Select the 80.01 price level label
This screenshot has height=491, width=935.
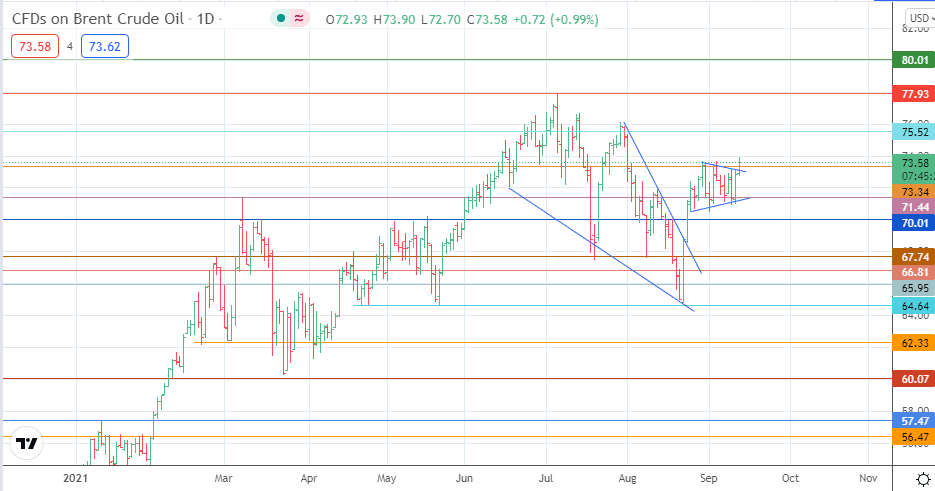point(914,60)
